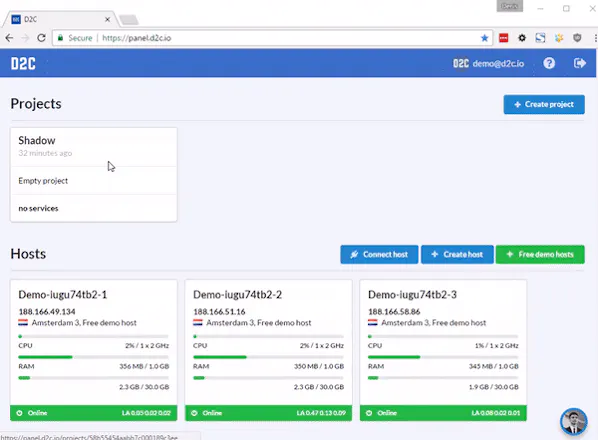Click the logout icon in header
598x440 pixels.
pos(579,63)
